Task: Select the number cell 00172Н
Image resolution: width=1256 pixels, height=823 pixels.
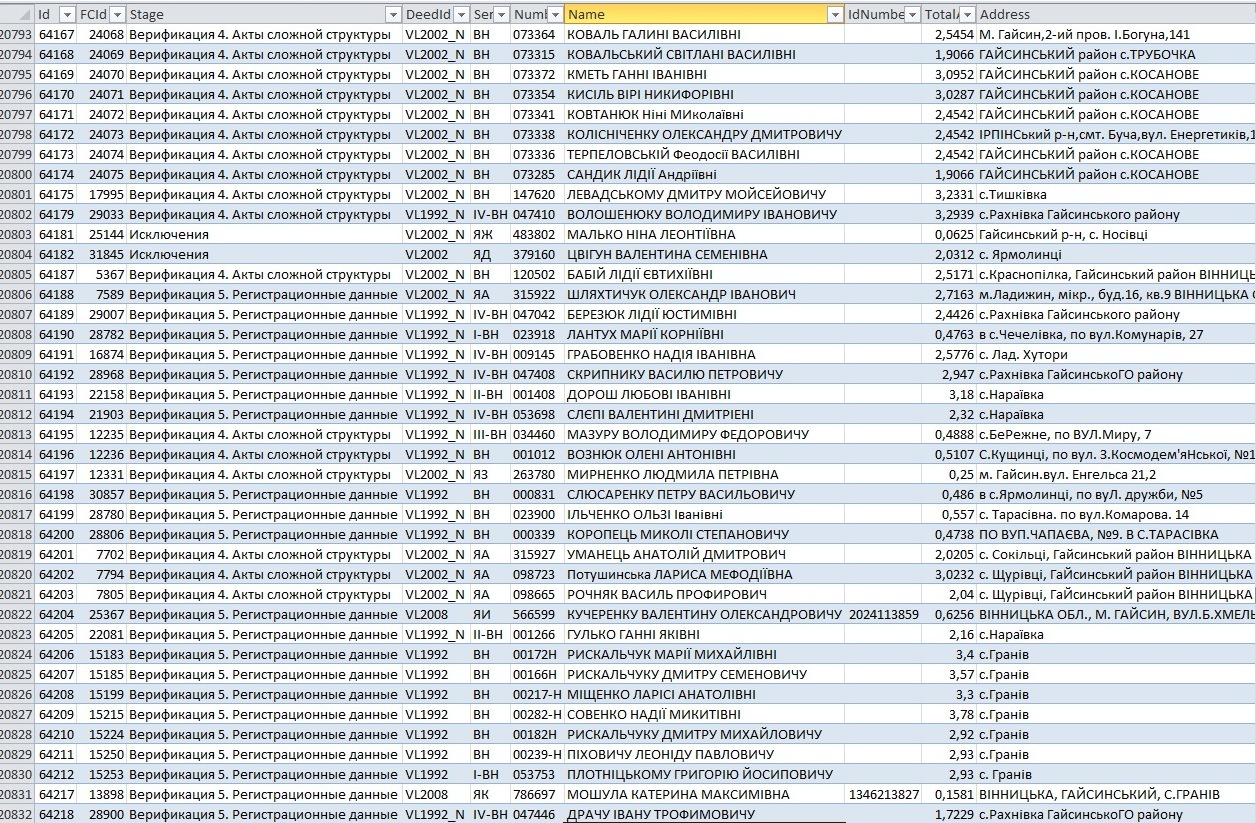Action: coord(538,655)
